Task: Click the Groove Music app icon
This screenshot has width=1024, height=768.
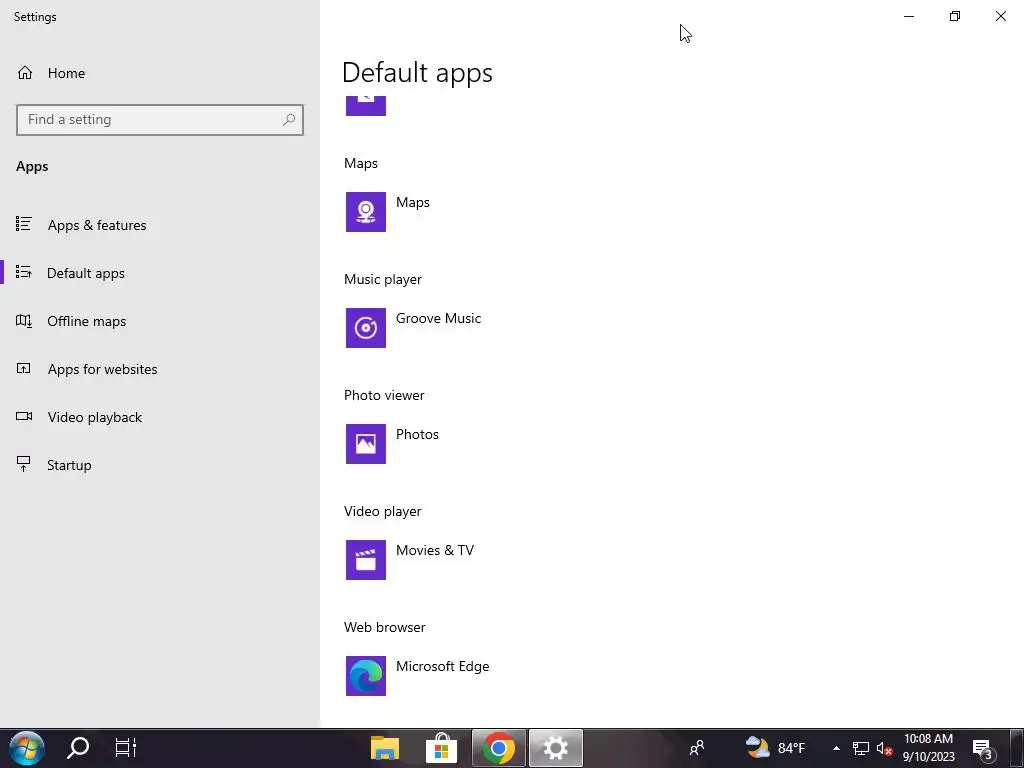Action: (366, 328)
